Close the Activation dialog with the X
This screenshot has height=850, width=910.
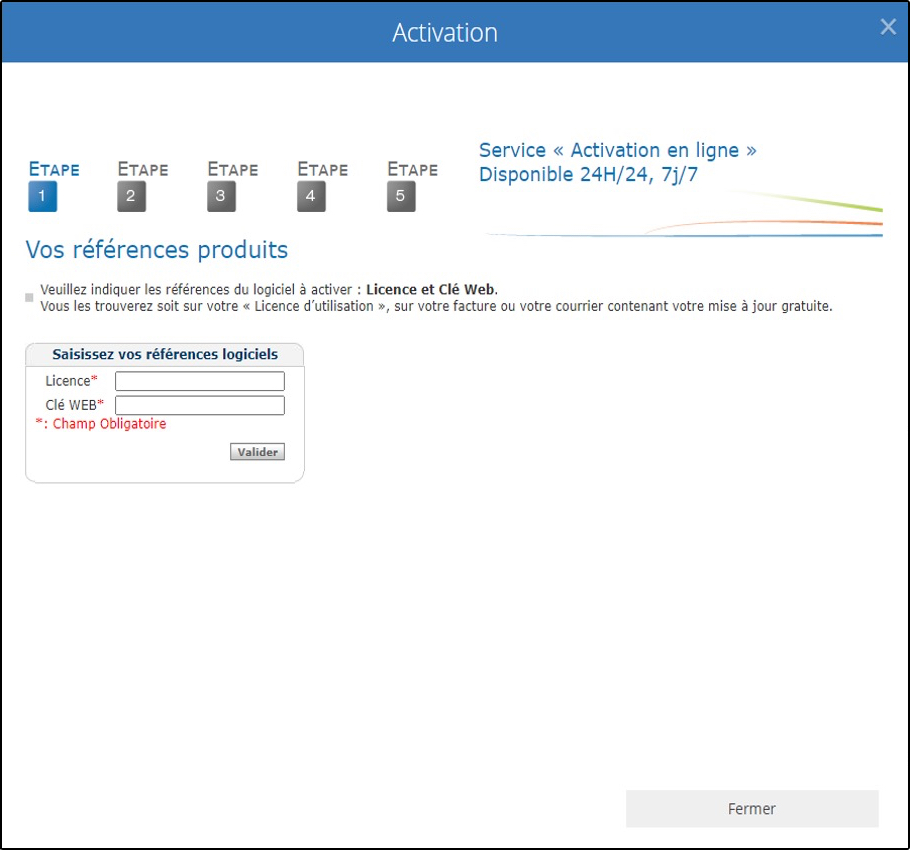887,28
